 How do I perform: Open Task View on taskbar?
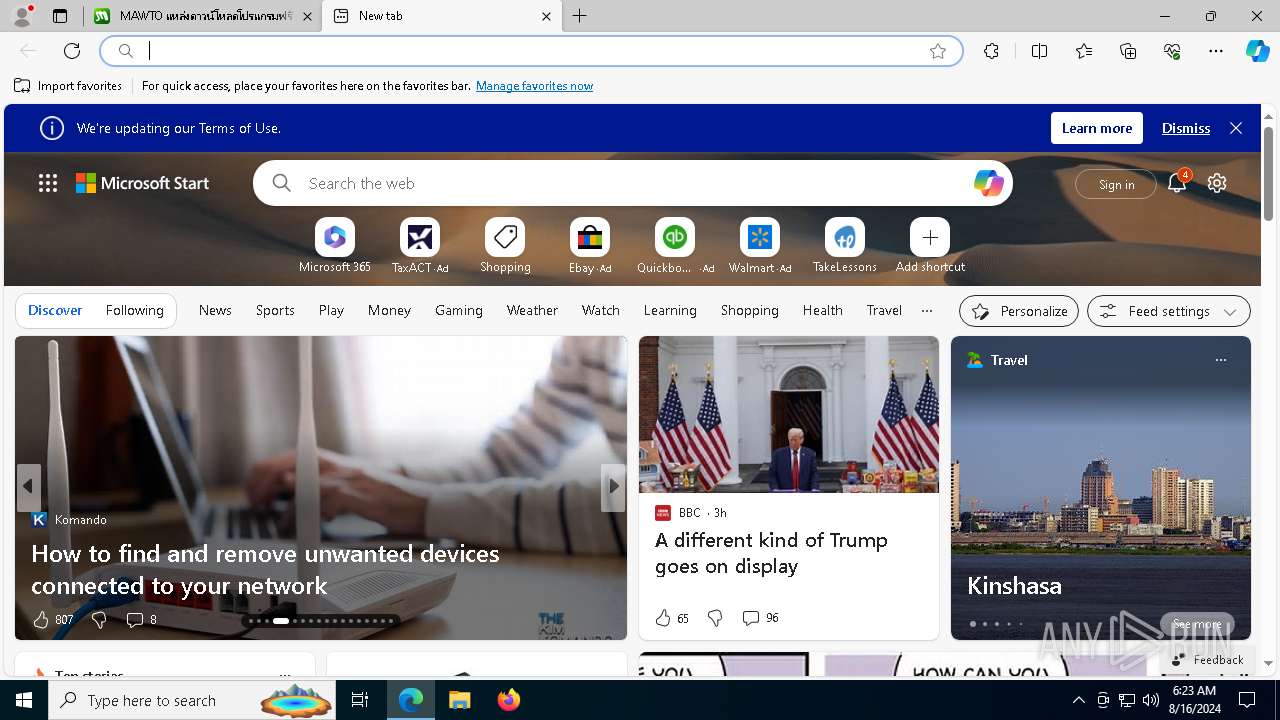click(360, 700)
